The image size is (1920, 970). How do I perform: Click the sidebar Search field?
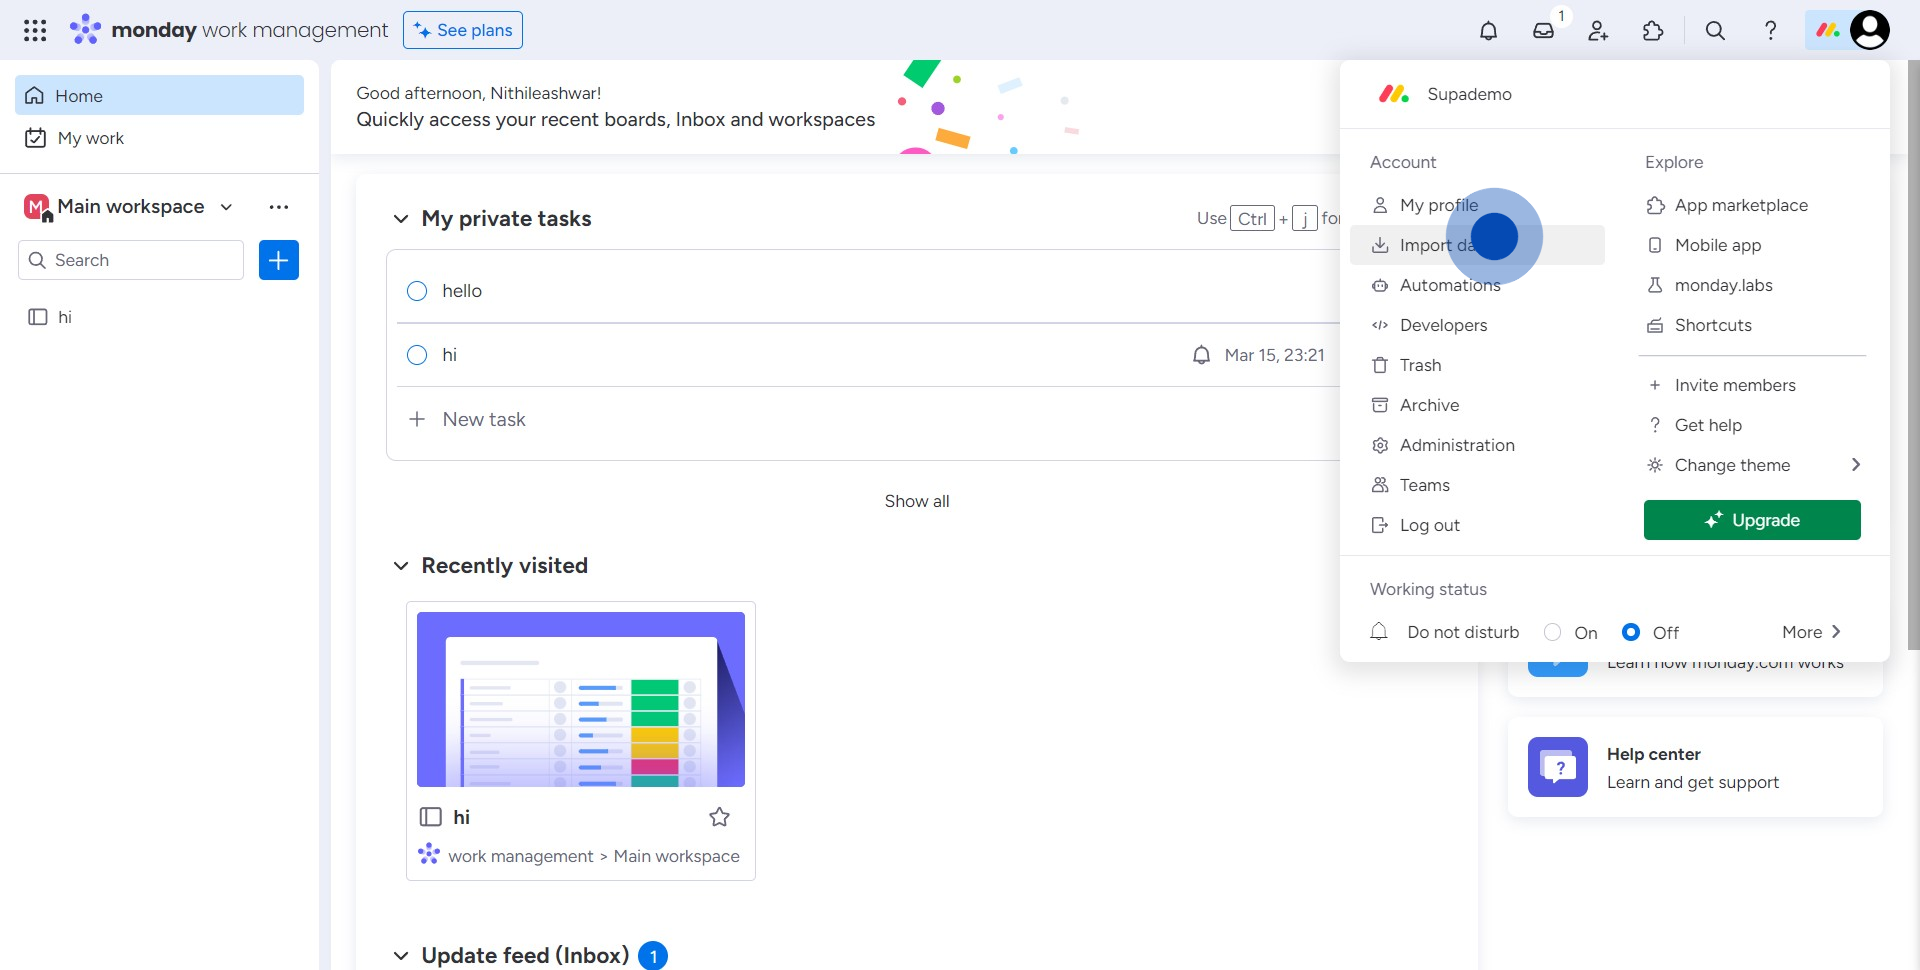pyautogui.click(x=131, y=260)
